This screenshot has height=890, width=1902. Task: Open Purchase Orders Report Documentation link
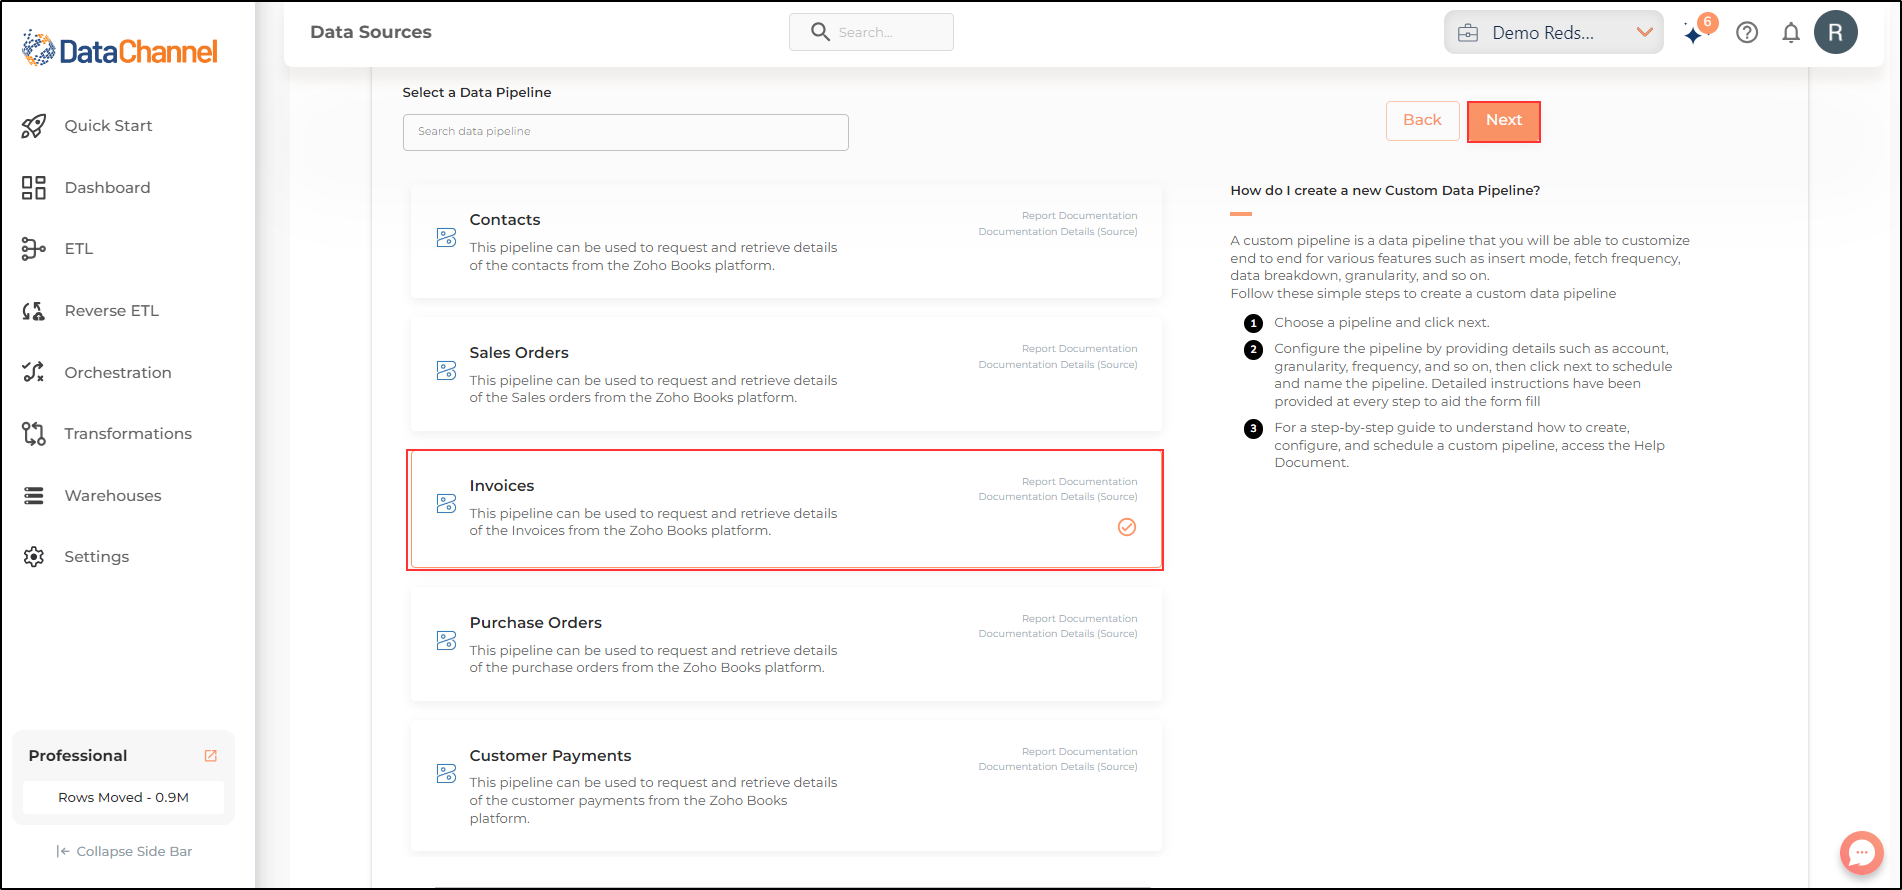click(1079, 619)
